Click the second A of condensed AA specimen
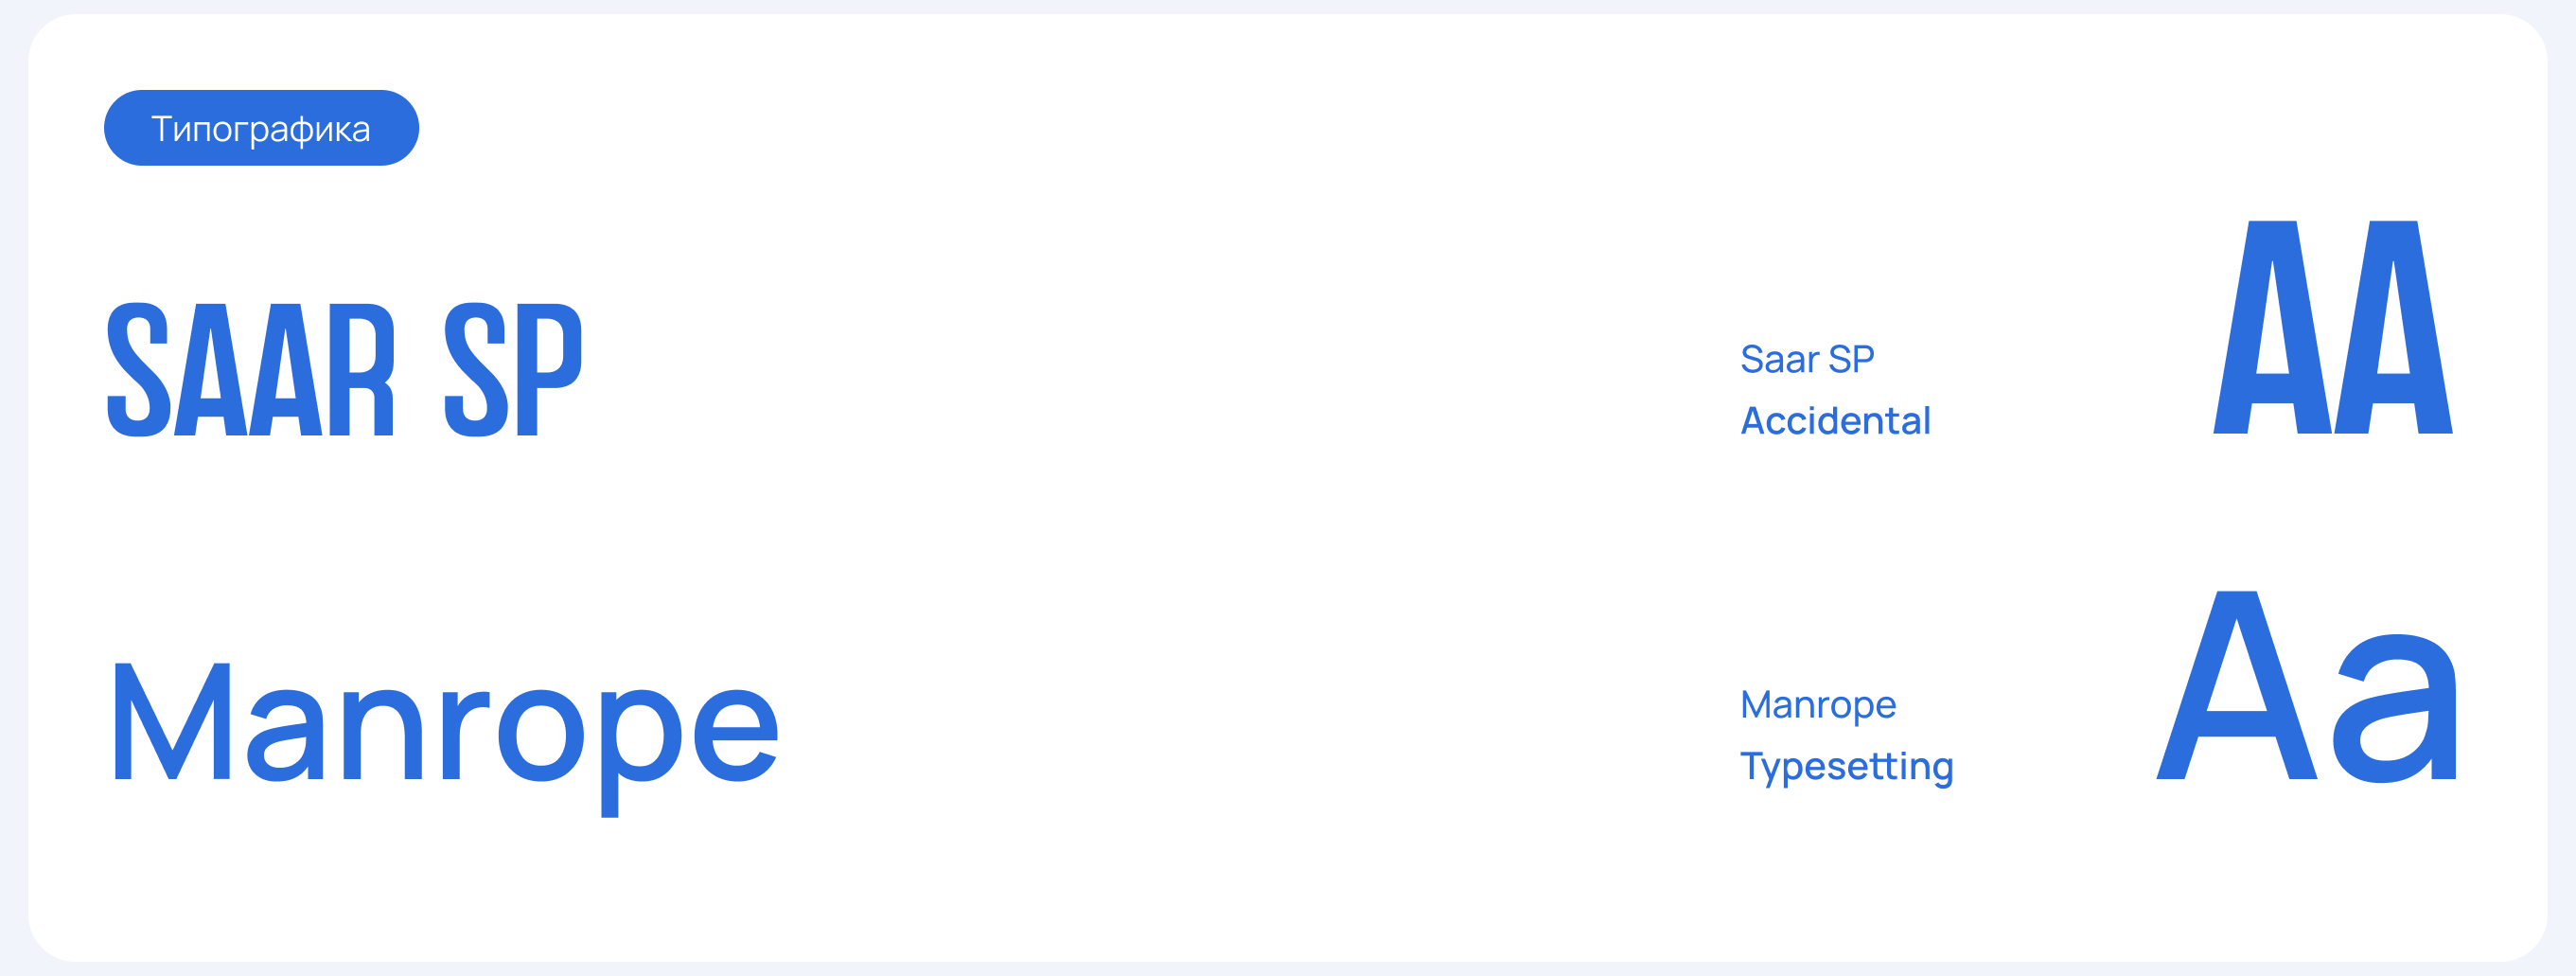 [2393, 330]
